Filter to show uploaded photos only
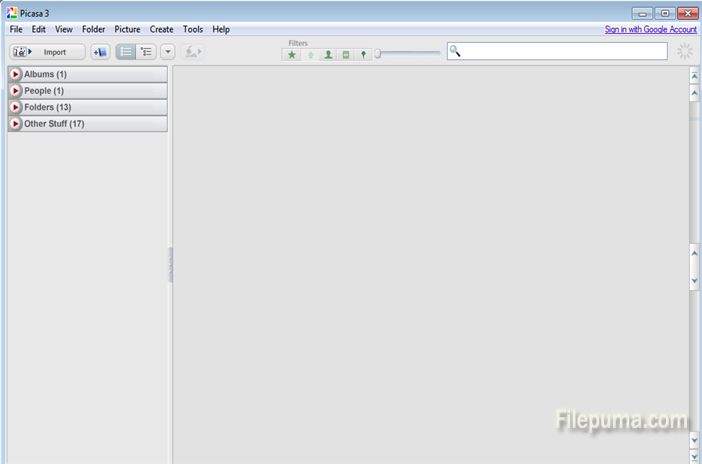This screenshot has height=464, width=702. pos(310,55)
